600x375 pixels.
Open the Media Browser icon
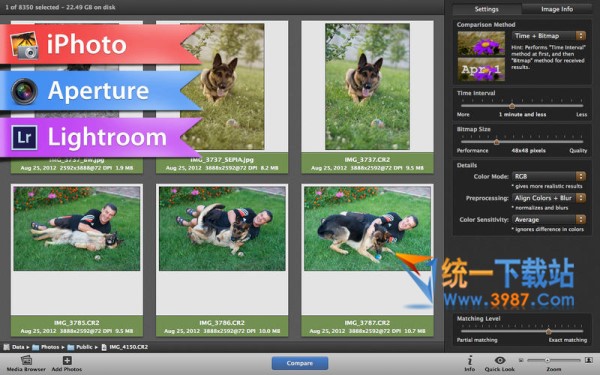coord(26,360)
